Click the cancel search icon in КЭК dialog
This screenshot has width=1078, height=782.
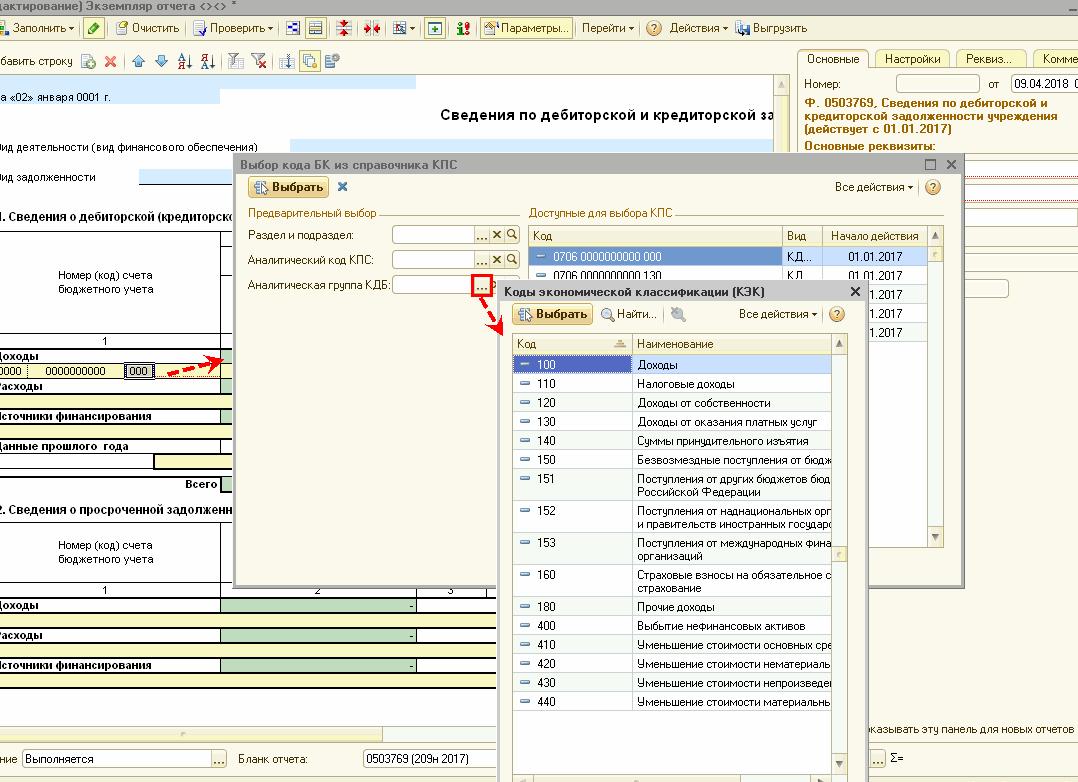678,314
